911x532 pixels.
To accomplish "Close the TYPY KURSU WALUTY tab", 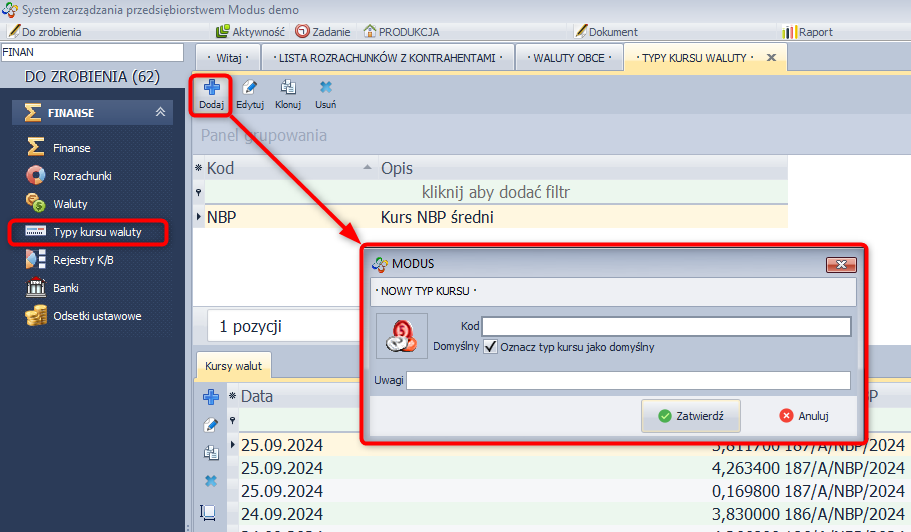I will point(771,58).
